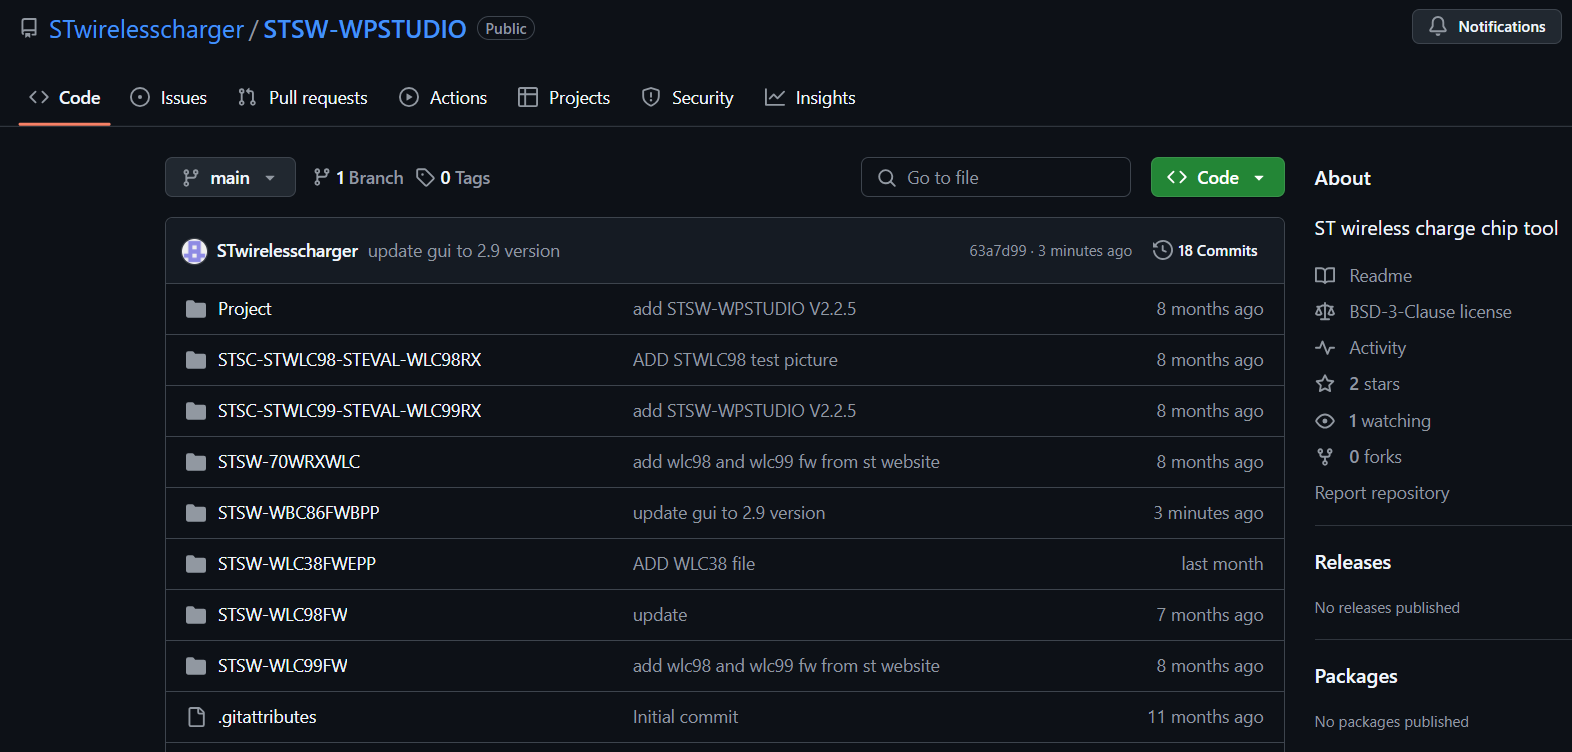1572x752 pixels.
Task: Open the STSW-WLC98FW folder
Action: [x=283, y=615]
